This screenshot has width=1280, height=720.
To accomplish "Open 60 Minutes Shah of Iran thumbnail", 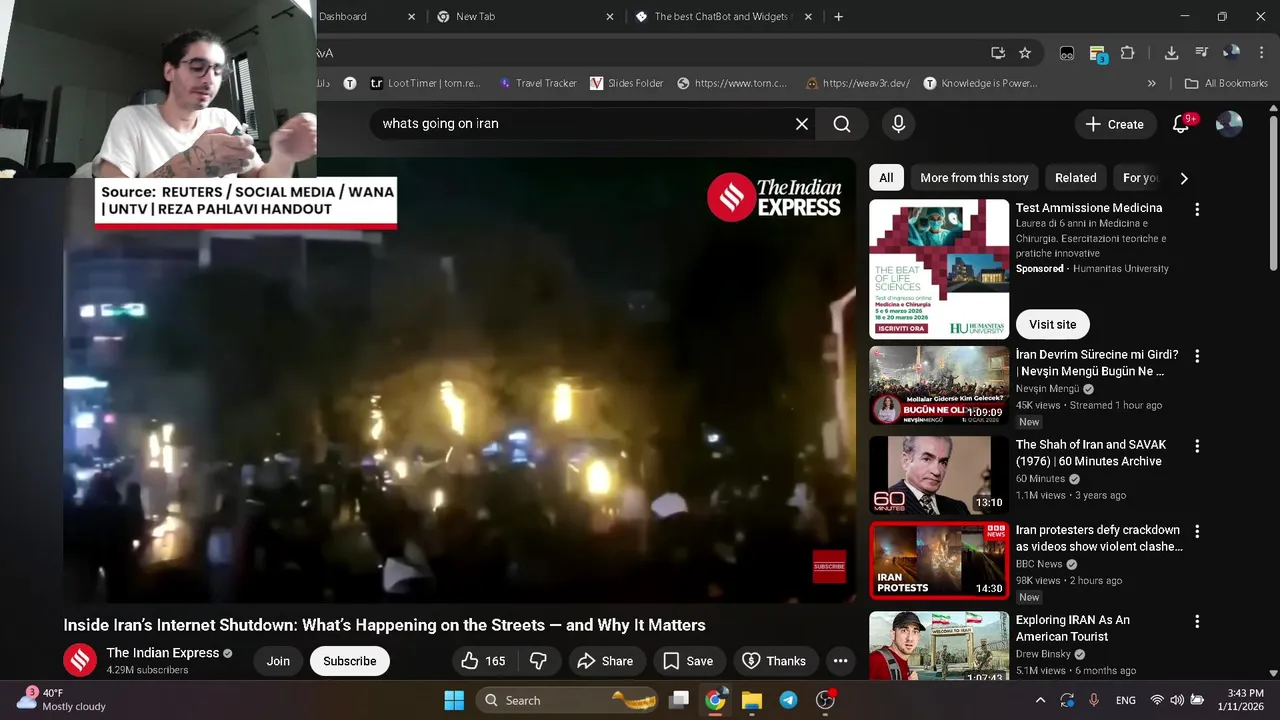I will [939, 475].
